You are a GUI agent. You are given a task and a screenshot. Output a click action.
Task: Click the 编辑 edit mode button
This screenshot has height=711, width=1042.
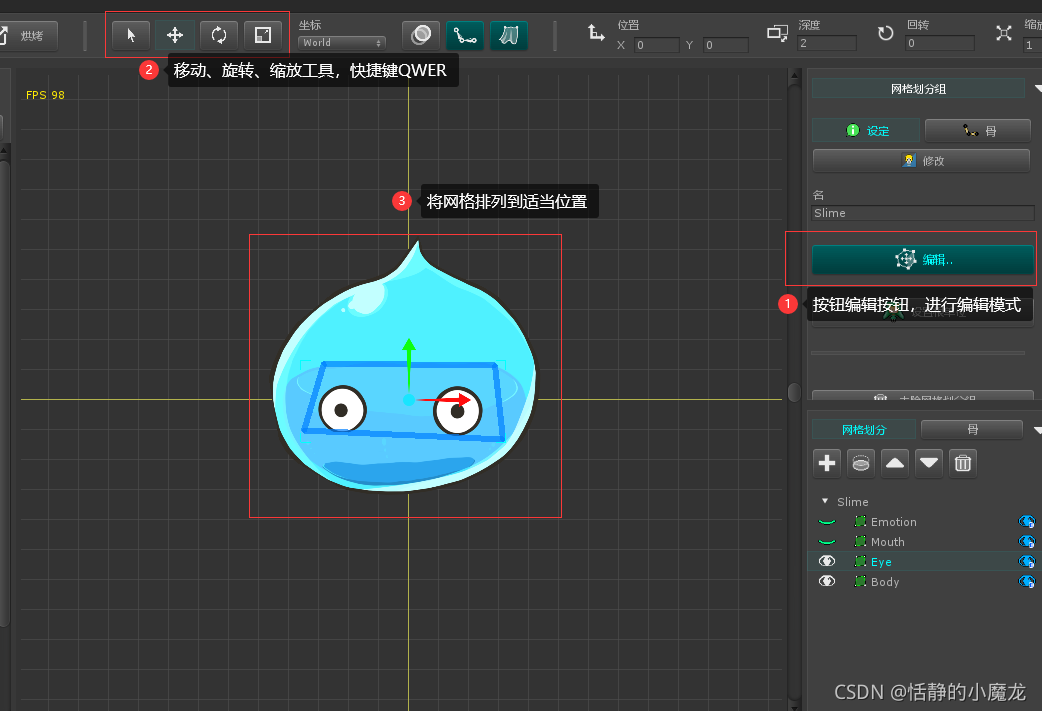click(x=922, y=259)
